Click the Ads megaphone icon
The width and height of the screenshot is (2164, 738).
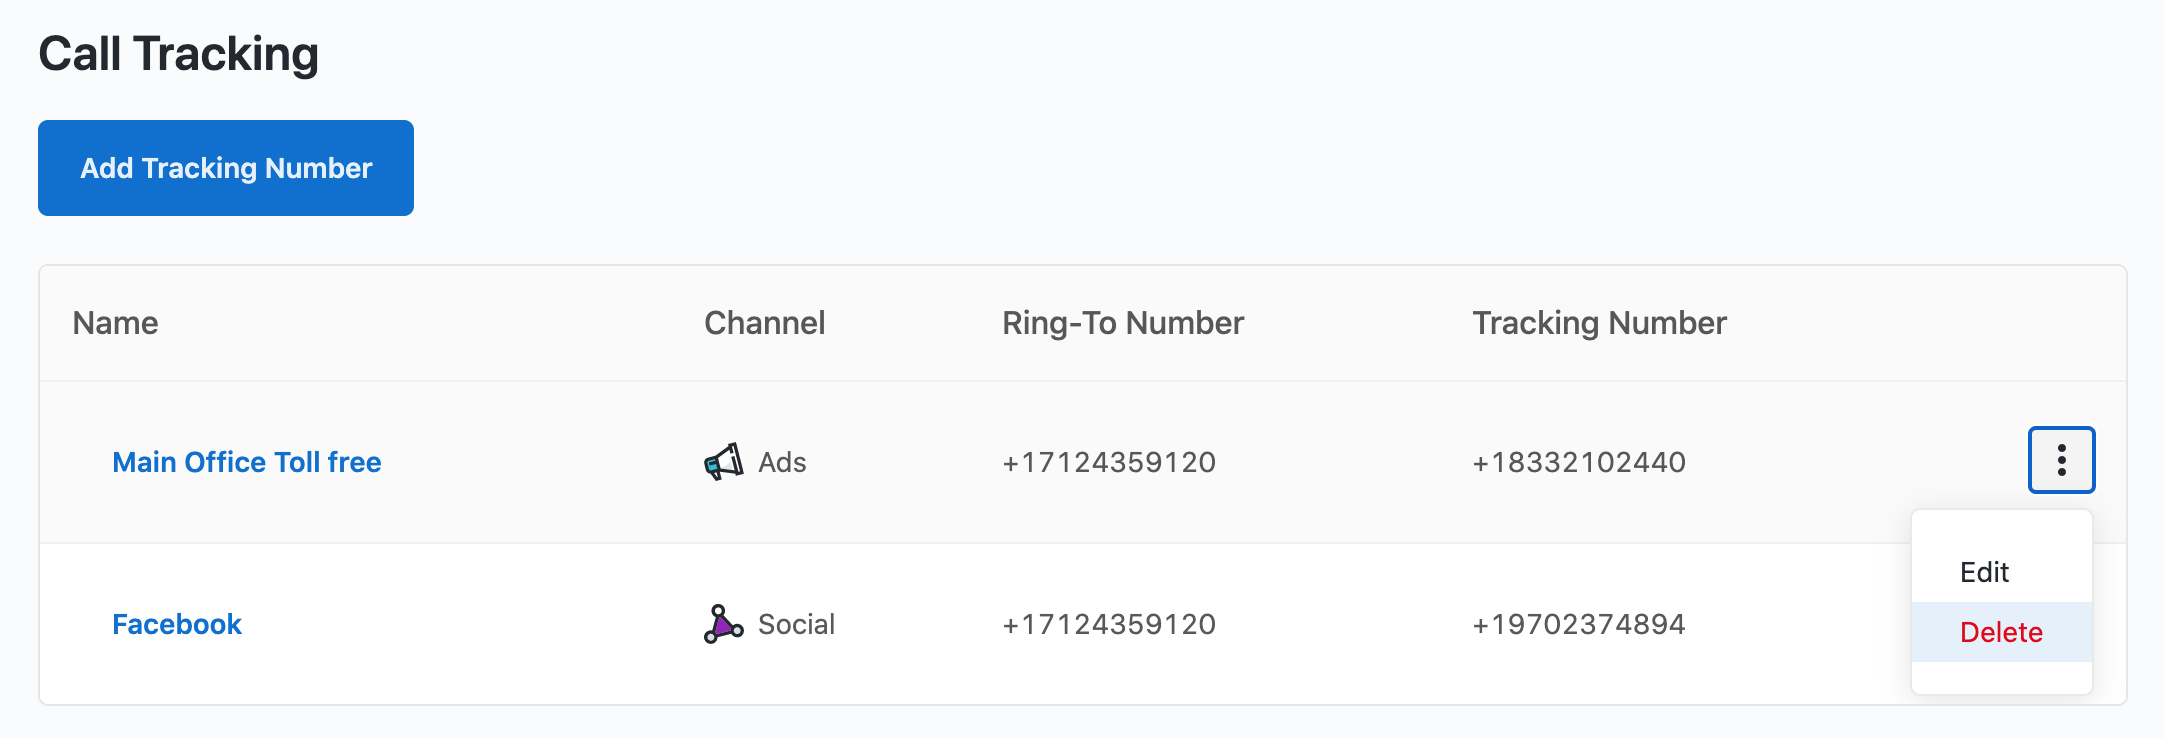723,462
